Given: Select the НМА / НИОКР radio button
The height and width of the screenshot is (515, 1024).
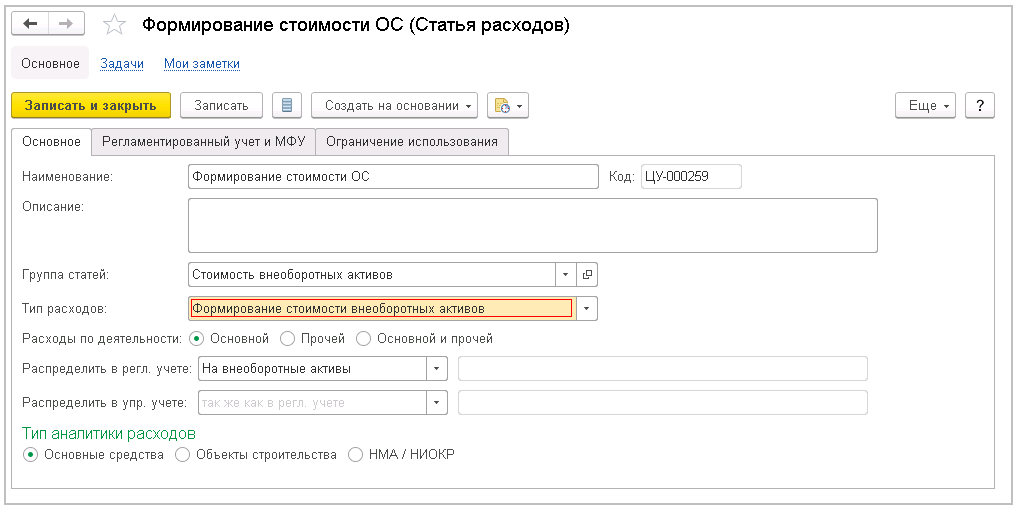Looking at the screenshot, I should (355, 455).
